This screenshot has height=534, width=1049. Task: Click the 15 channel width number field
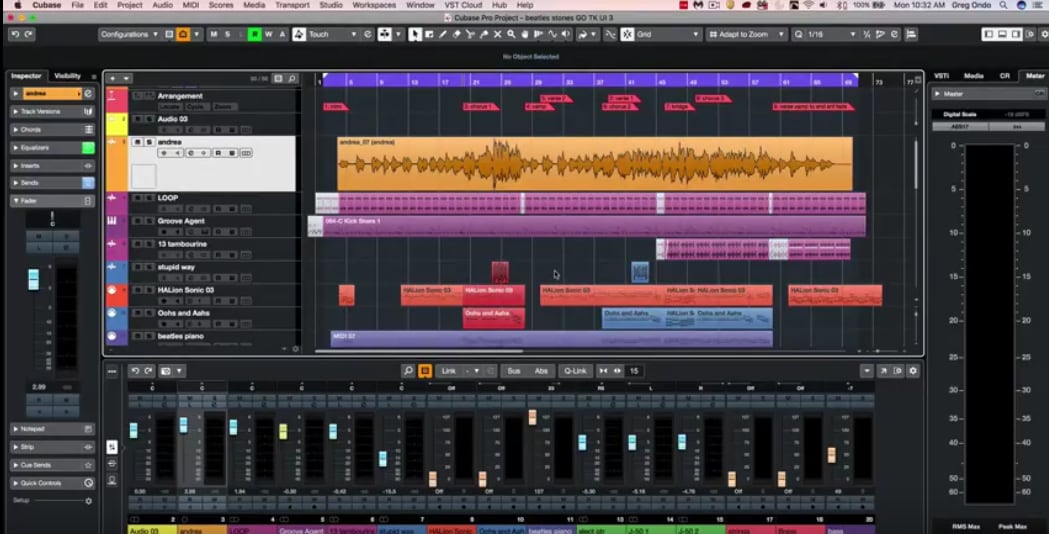(636, 371)
